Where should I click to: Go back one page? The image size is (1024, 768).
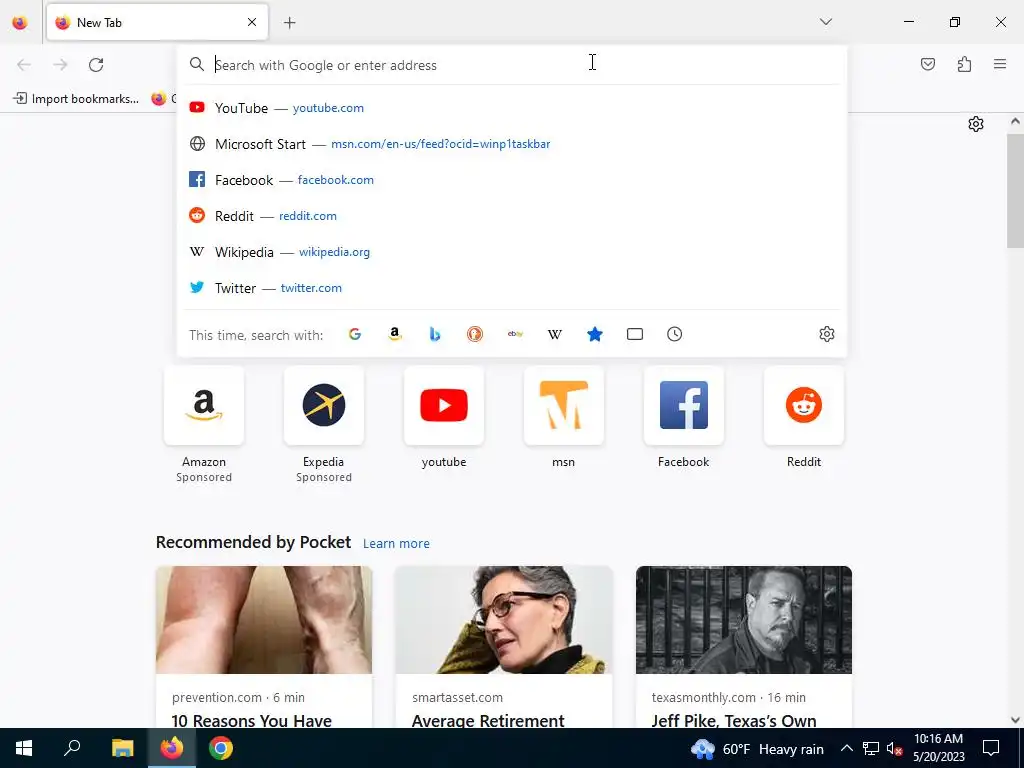point(24,65)
